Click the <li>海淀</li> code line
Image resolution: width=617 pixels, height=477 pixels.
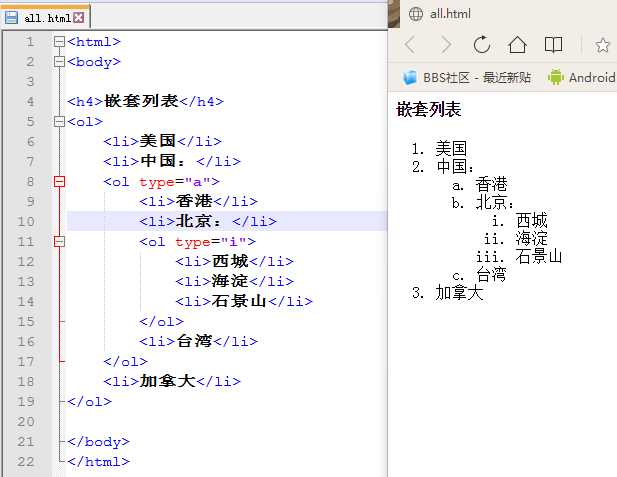(x=235, y=281)
